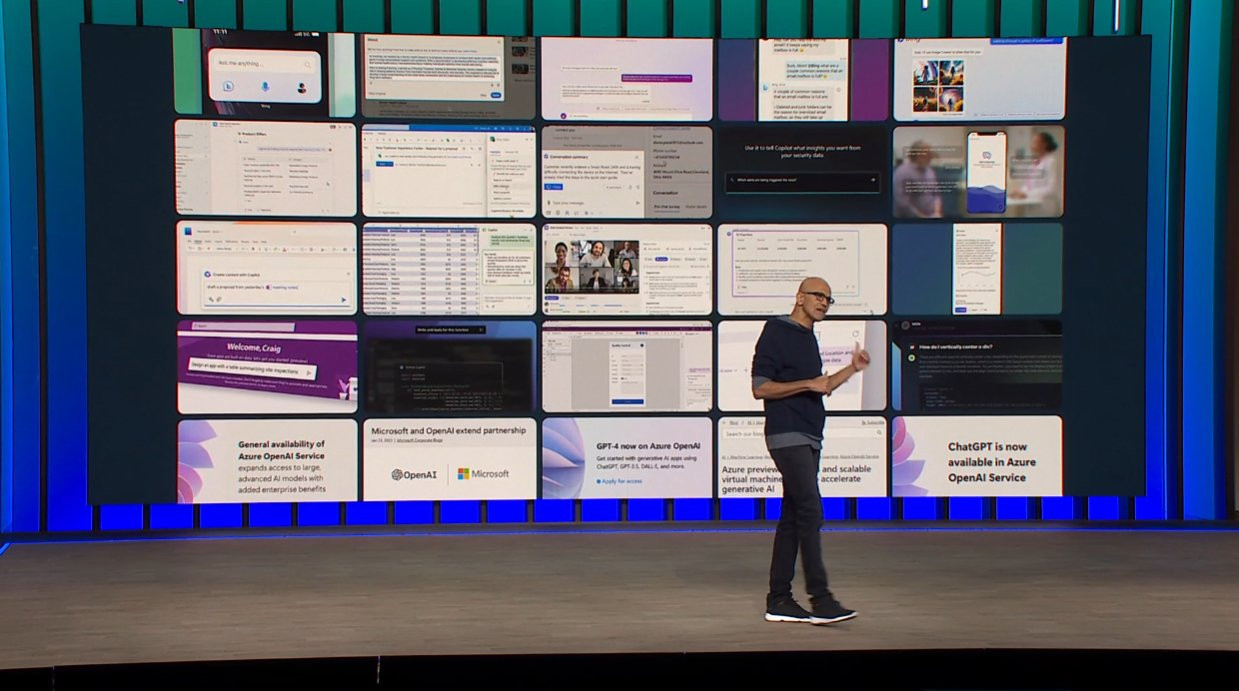Click the 'Microsoft and OpenAI extend partnership' headline
1239x691 pixels.
tap(448, 430)
